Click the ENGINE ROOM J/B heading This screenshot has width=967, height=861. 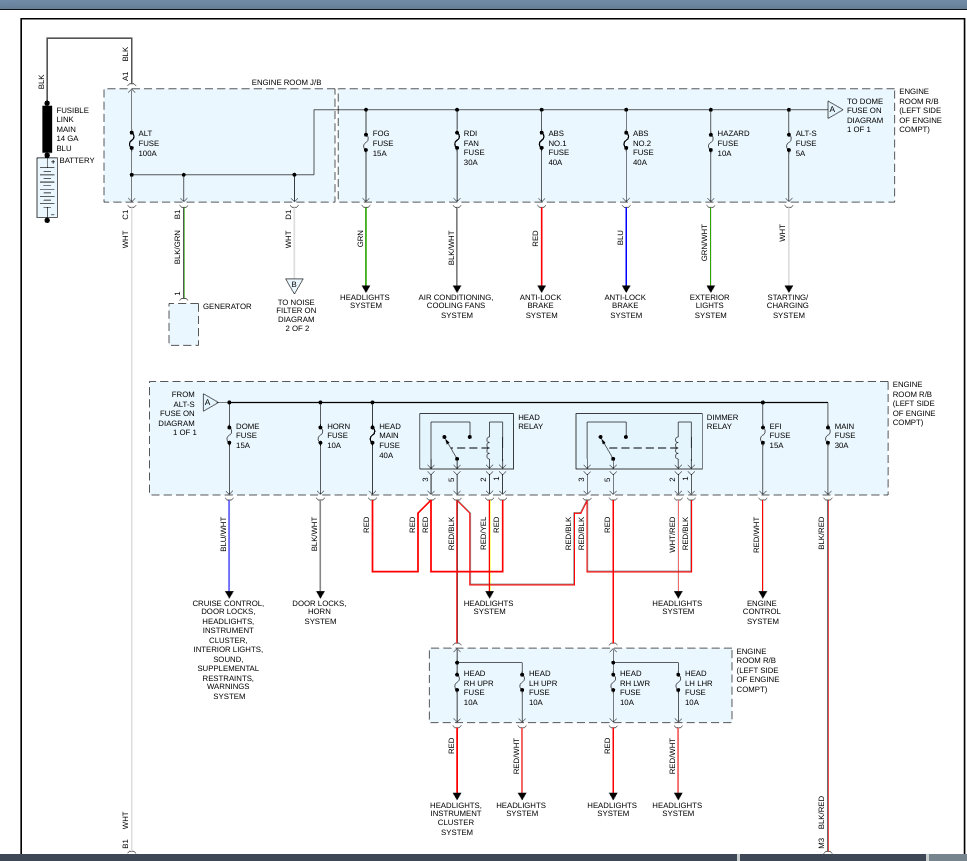[286, 82]
